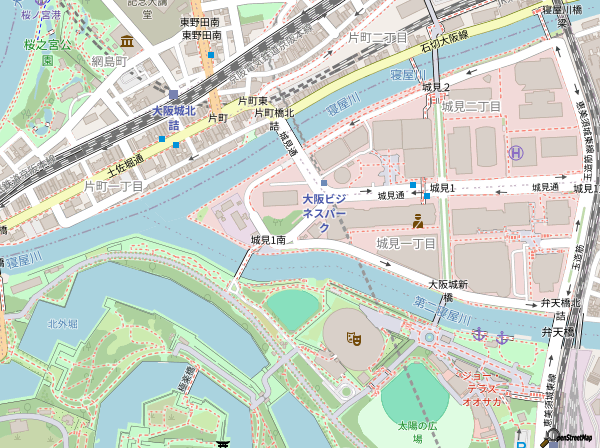600x448 pixels.
Task: Click the left anchor icon by 第二寝屋川
Action: point(478,332)
